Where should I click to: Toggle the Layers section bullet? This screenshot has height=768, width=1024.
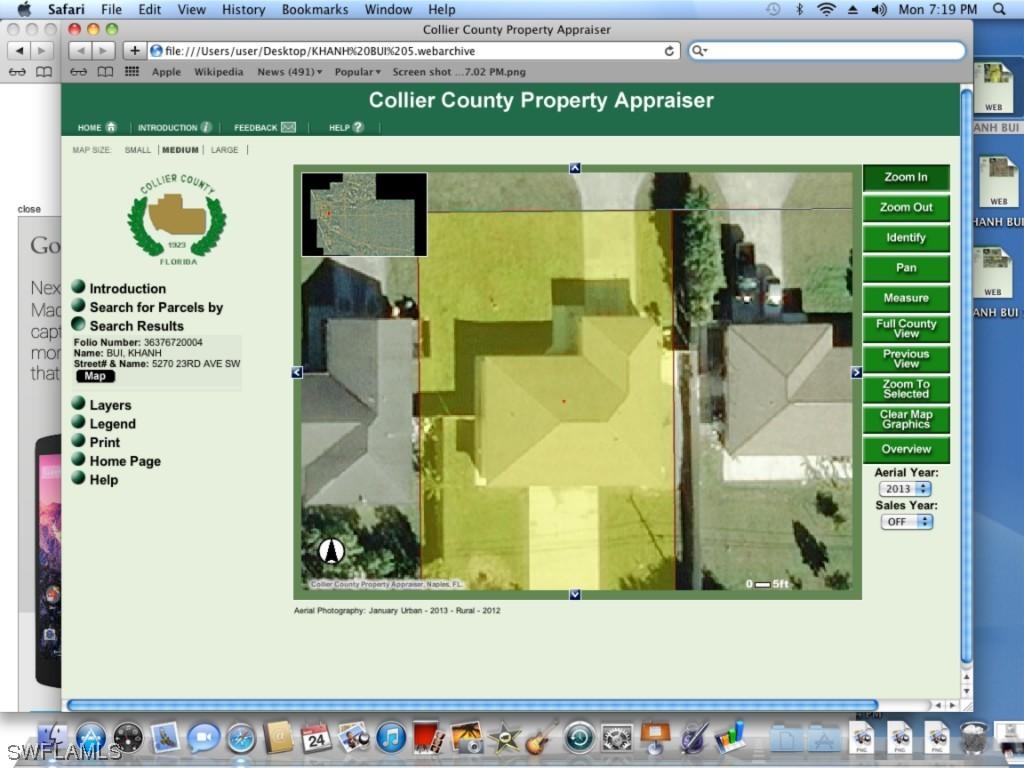[x=77, y=405]
